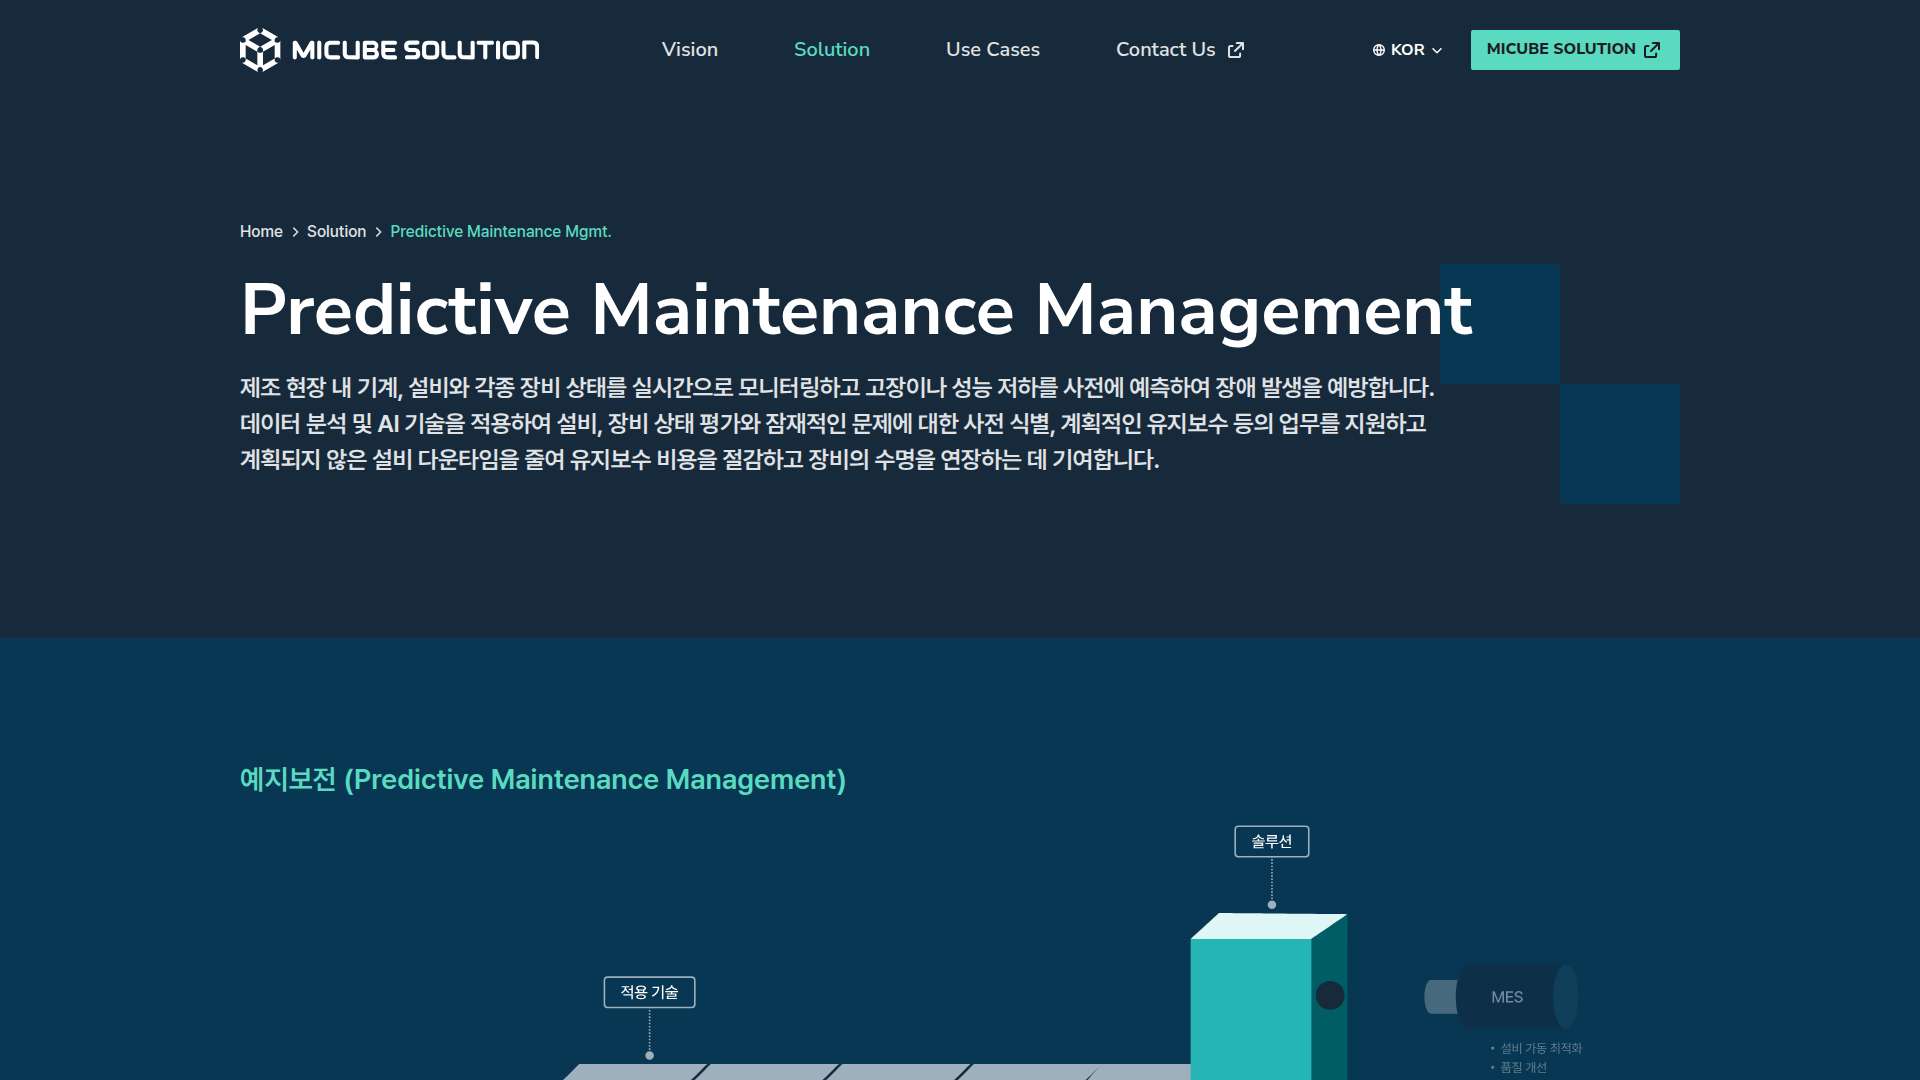Screen dimensions: 1920x1080
Task: Open the Solution menu item
Action: point(832,50)
